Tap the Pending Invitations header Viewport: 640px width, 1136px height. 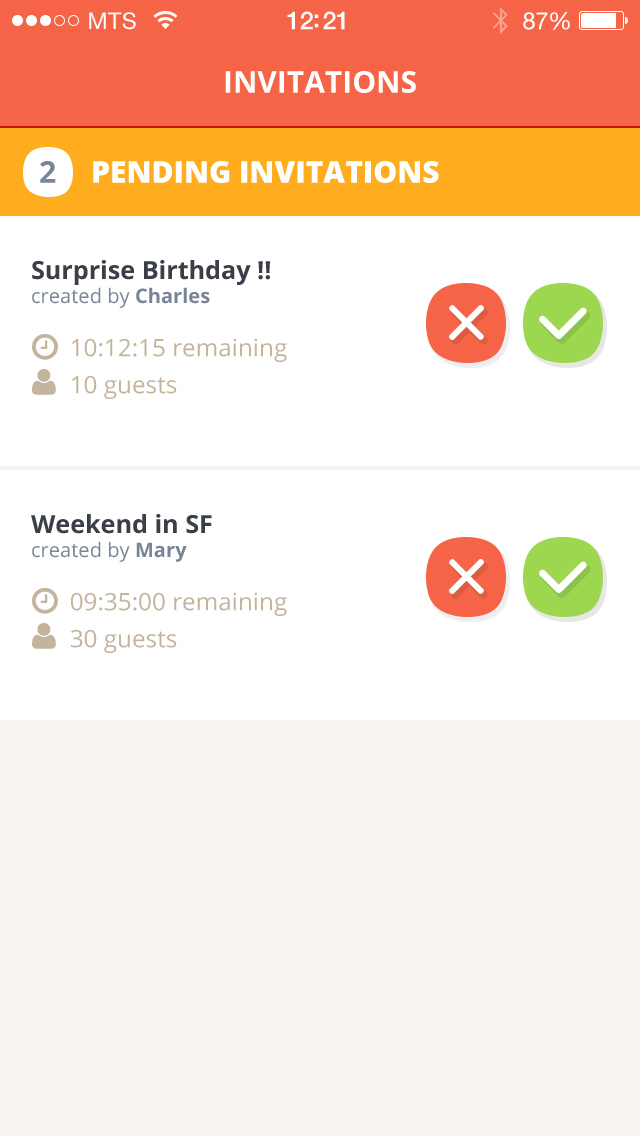[265, 172]
